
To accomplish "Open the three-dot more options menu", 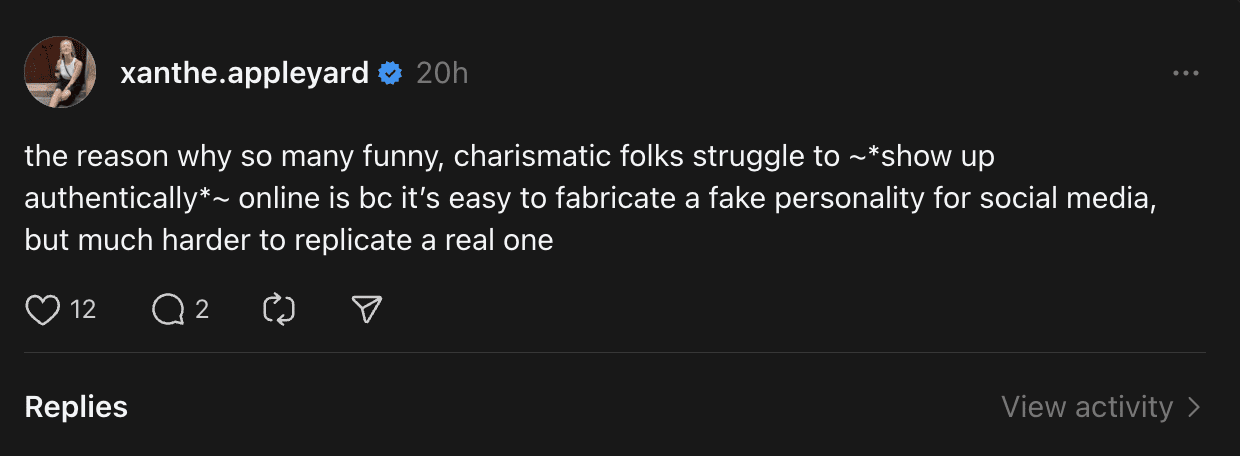I will [1185, 73].
